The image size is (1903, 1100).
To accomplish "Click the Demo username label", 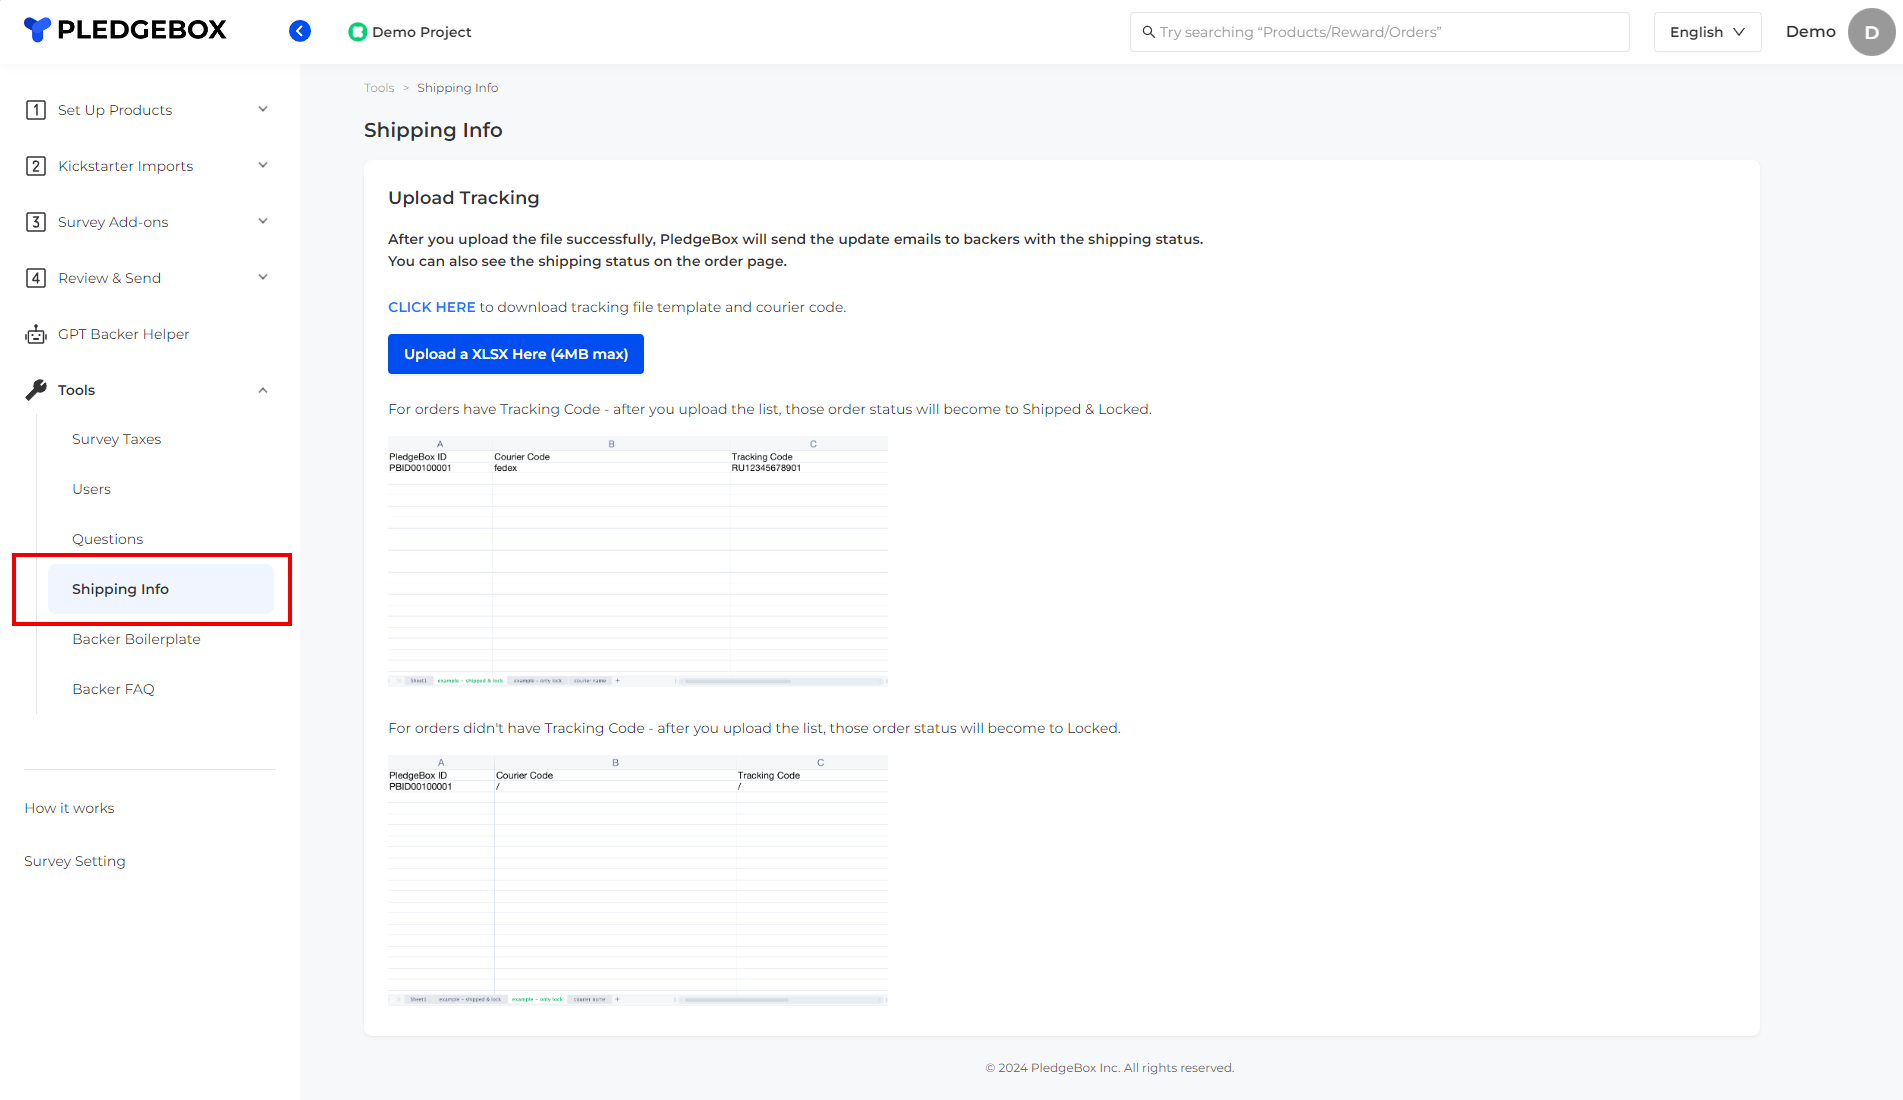I will (x=1810, y=32).
